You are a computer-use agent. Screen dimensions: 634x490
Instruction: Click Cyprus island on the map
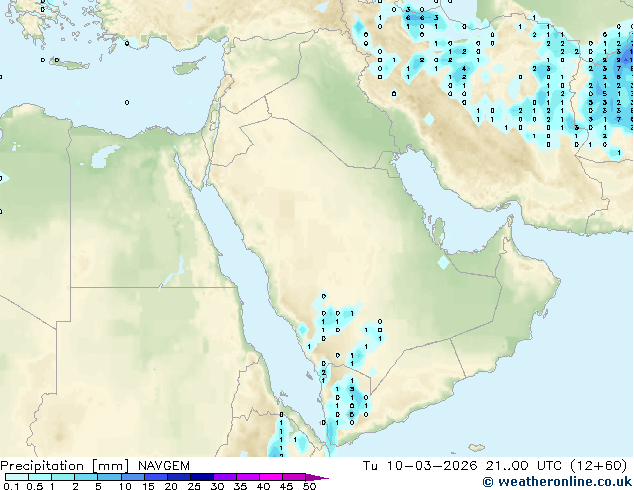[x=189, y=67]
